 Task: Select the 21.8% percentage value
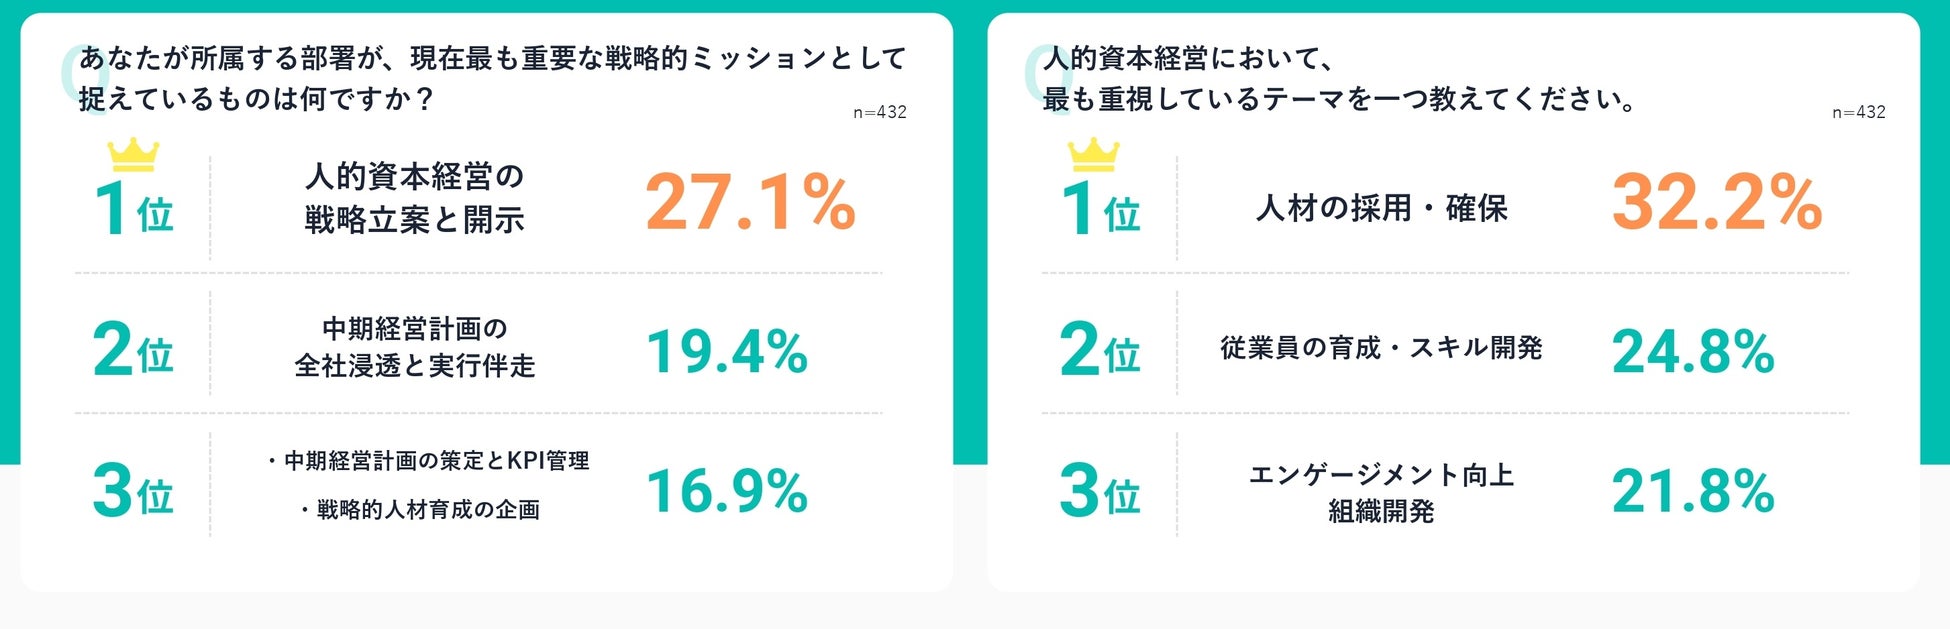coord(1693,491)
